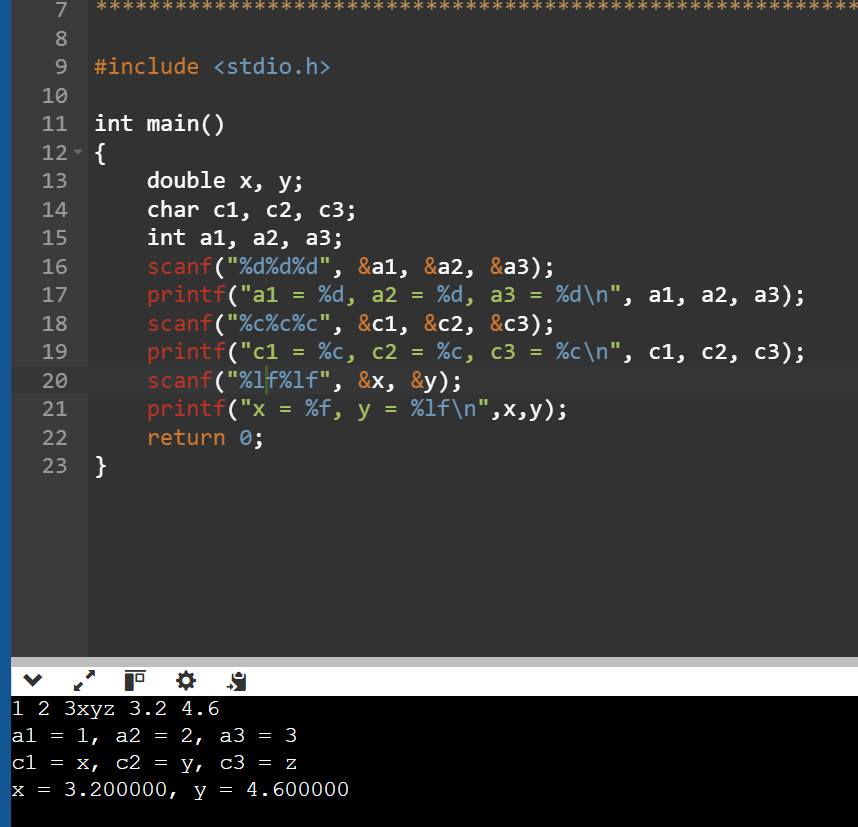
Task: Click the asterisk comment line 7
Action: coord(476,8)
